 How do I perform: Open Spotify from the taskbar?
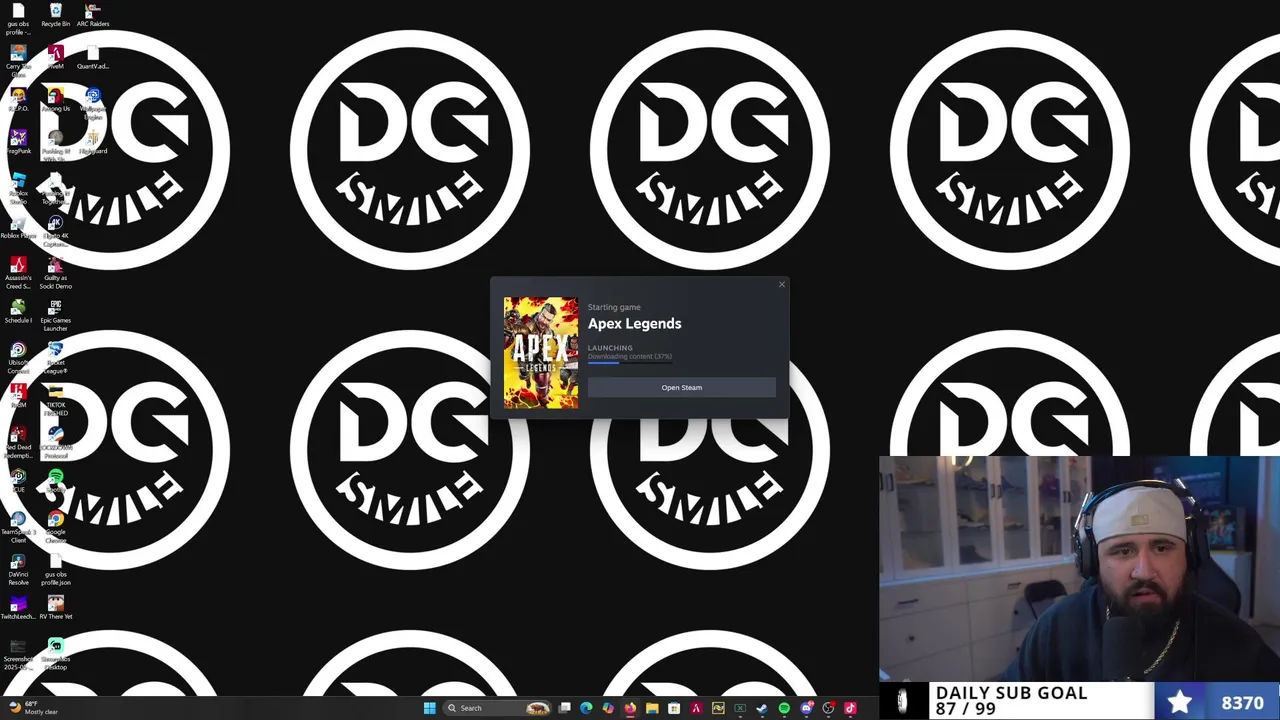[x=784, y=708]
